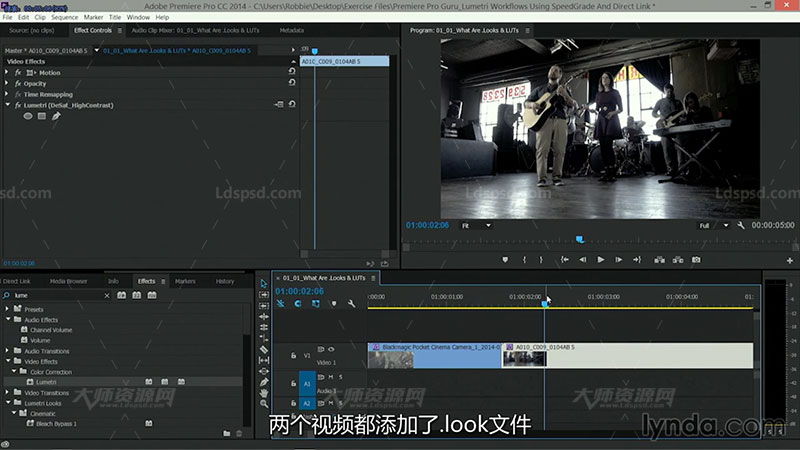Expand the Video Transitions folder
The height and width of the screenshot is (450, 800).
coord(7,392)
